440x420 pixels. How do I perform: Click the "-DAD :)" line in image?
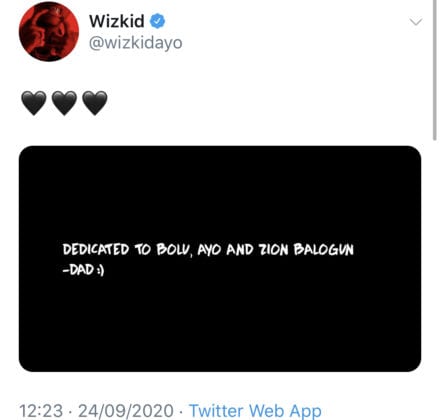click(83, 270)
